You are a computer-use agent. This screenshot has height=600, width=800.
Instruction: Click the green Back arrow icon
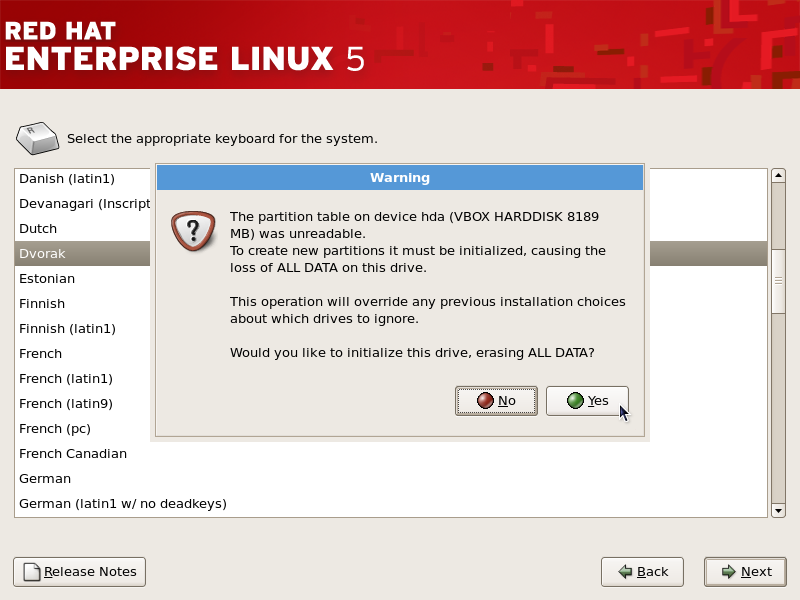point(625,572)
